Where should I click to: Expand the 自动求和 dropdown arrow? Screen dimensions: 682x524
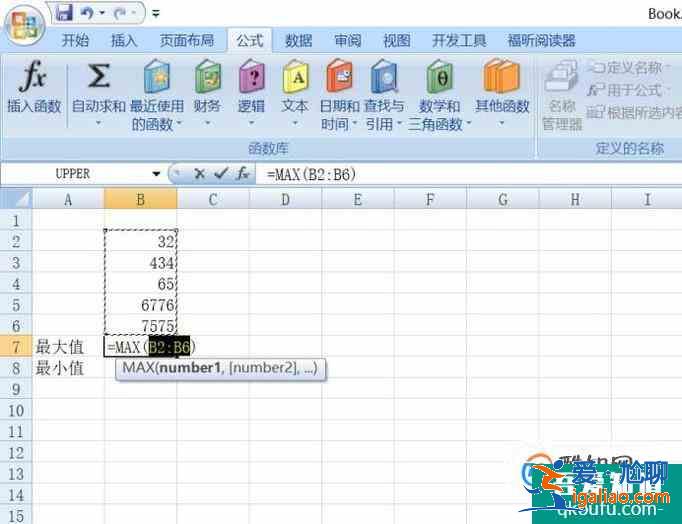98,123
